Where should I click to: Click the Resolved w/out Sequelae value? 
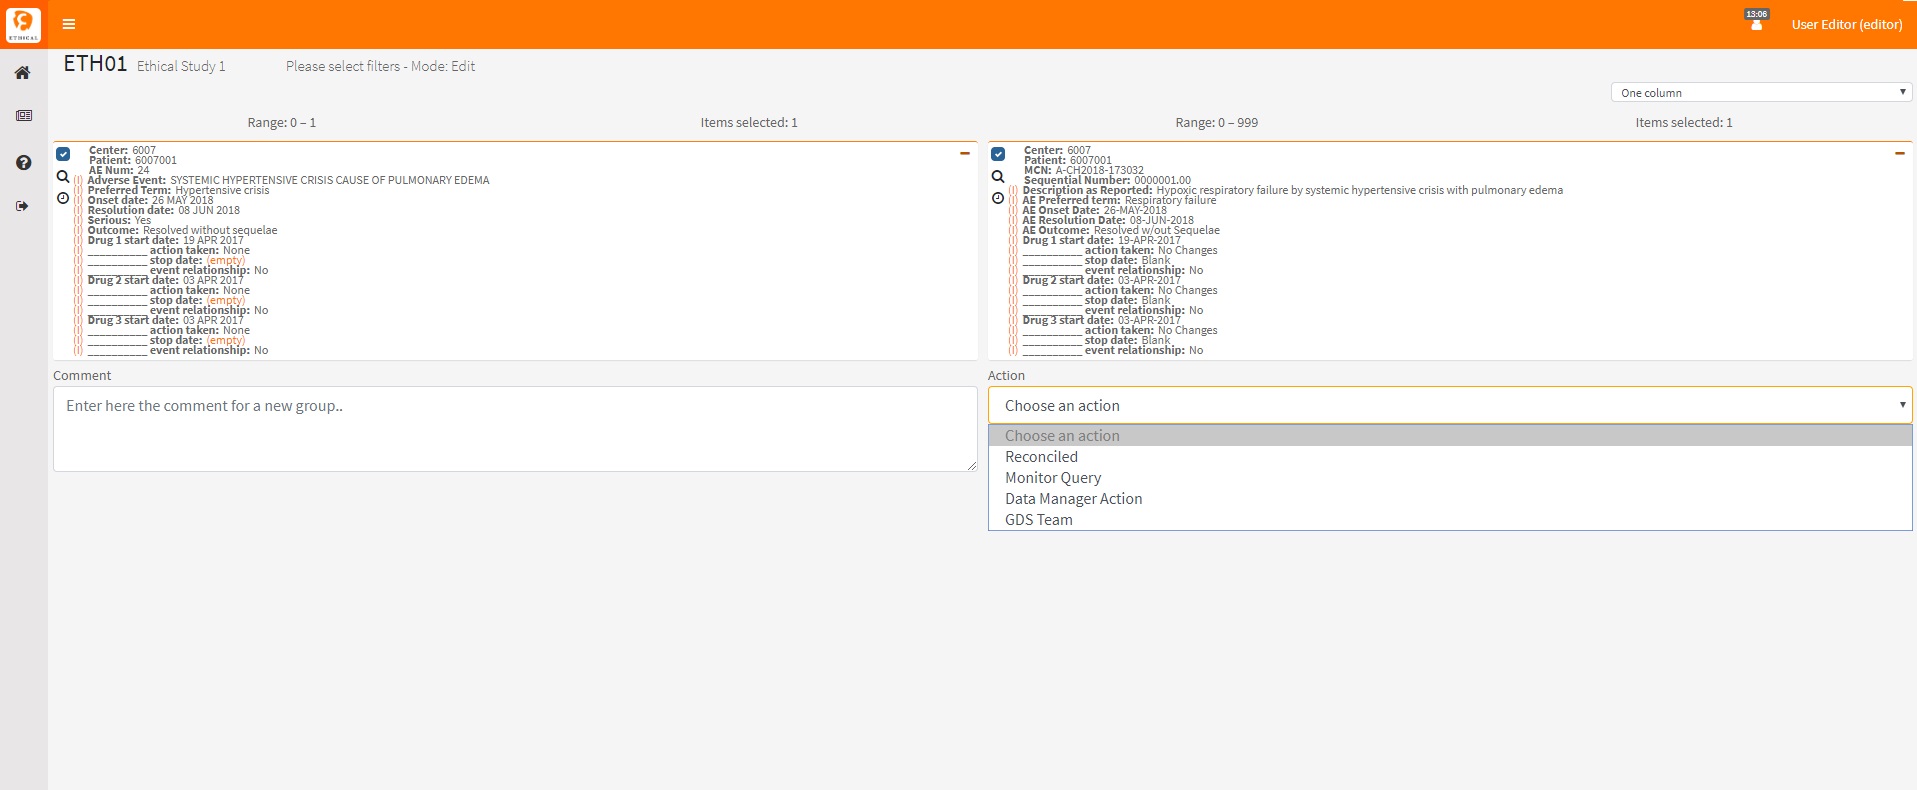click(1157, 230)
